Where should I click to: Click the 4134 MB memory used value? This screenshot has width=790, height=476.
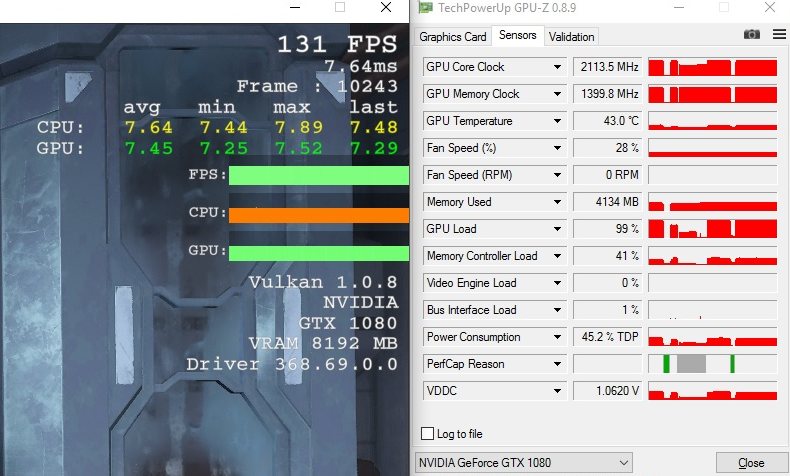tap(608, 202)
